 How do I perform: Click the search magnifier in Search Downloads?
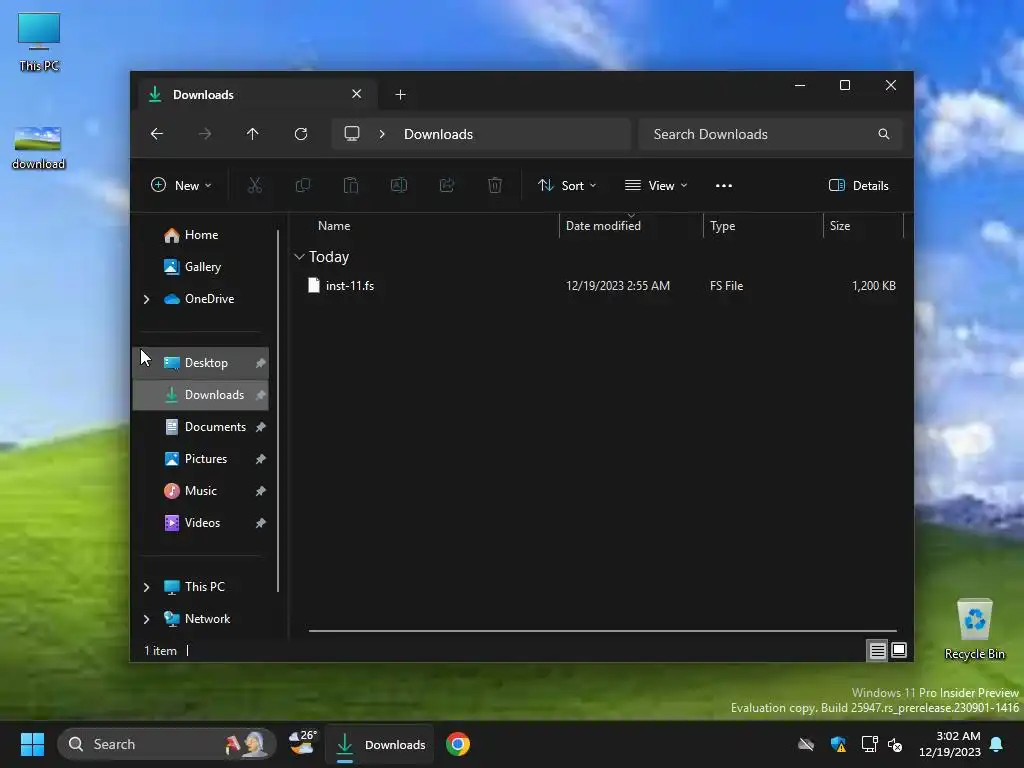pyautogui.click(x=884, y=134)
